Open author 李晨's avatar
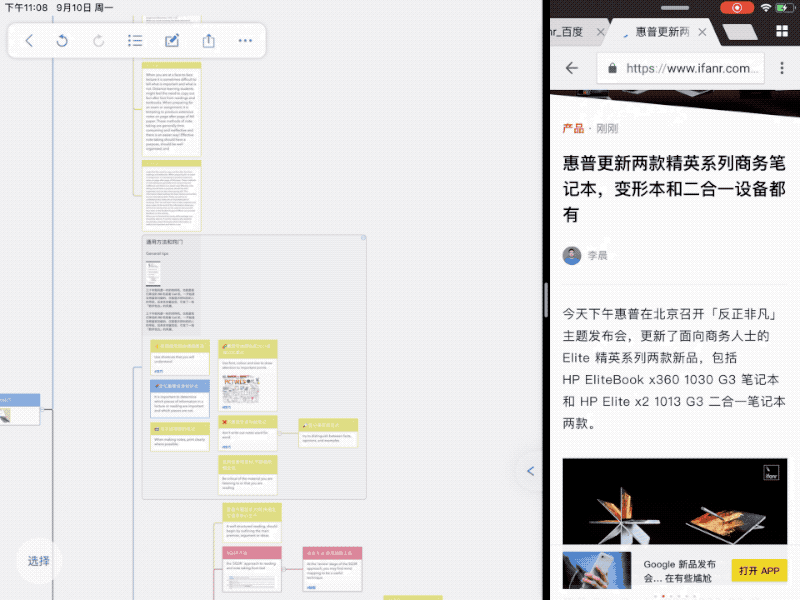Image resolution: width=800 pixels, height=600 pixels. [572, 255]
